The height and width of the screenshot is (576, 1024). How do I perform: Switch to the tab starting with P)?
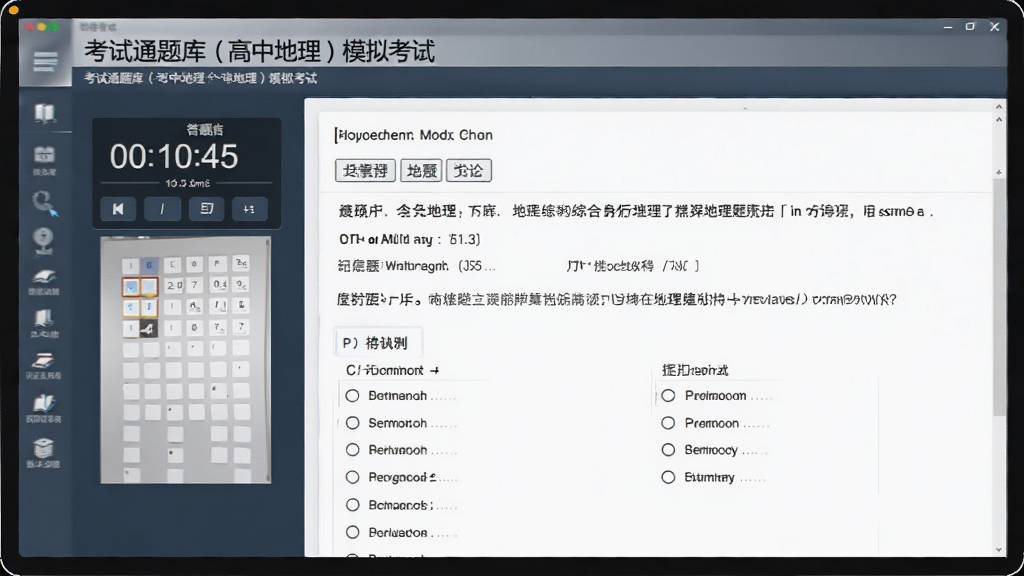[377, 343]
